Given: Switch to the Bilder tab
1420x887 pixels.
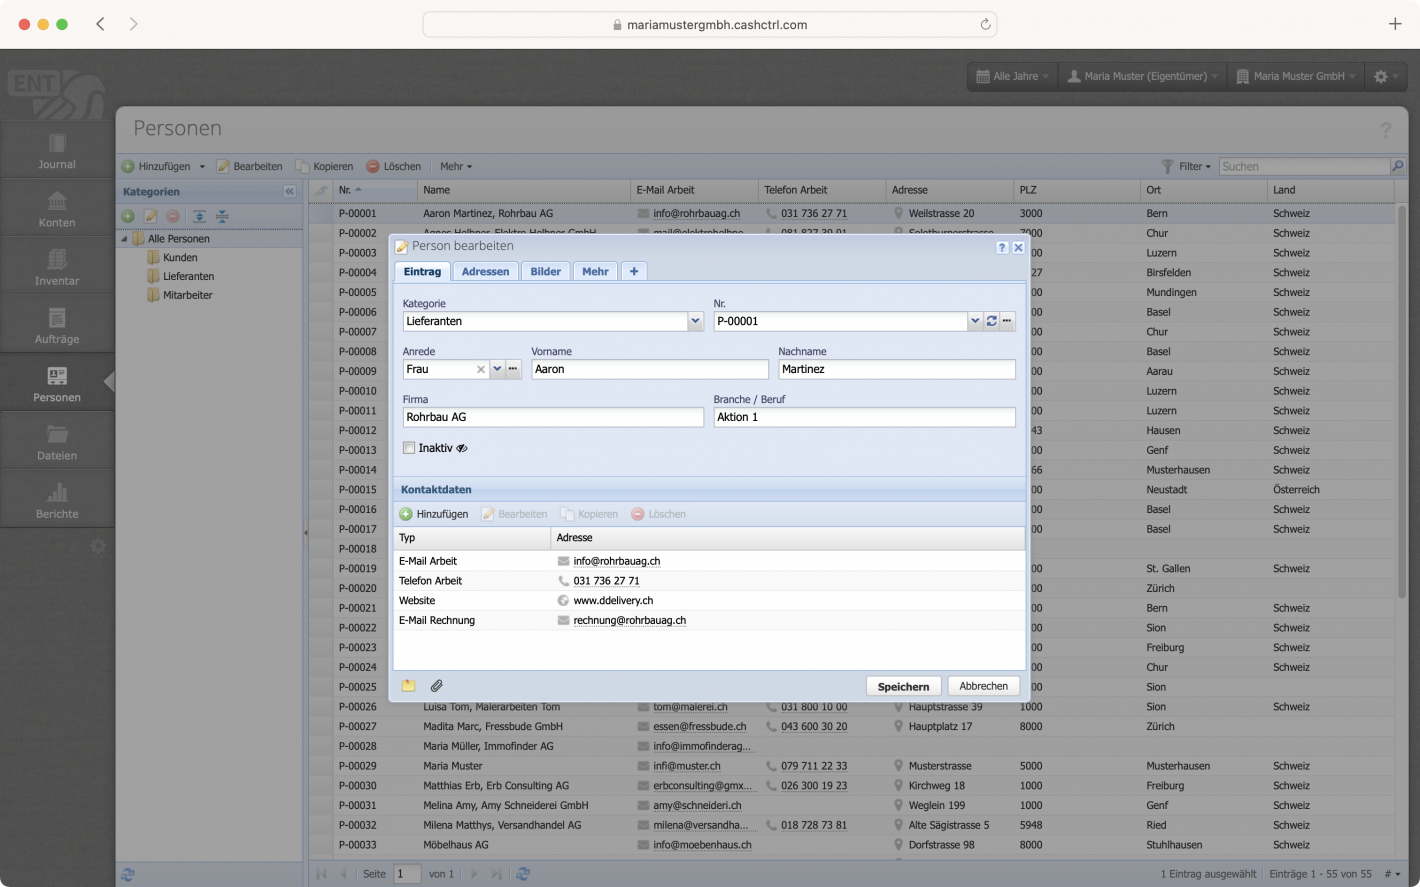Looking at the screenshot, I should (545, 271).
